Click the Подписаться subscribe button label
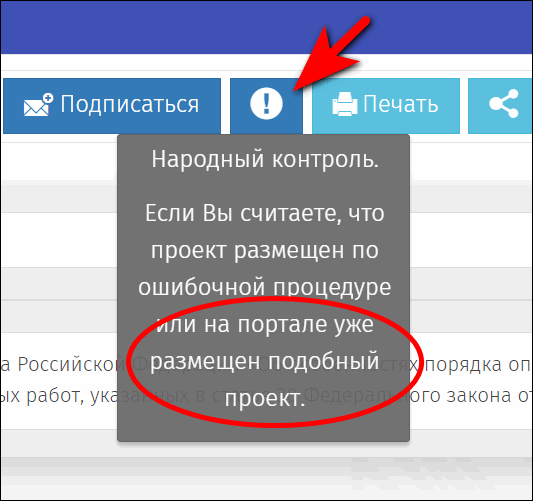 pos(130,104)
